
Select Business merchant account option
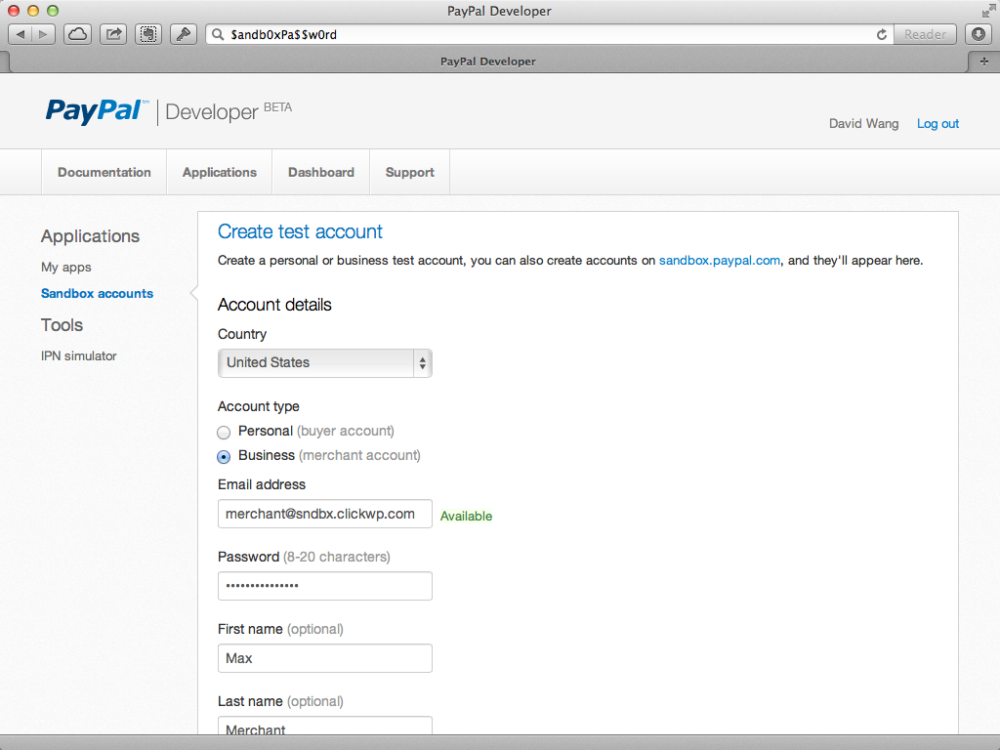[x=224, y=457]
